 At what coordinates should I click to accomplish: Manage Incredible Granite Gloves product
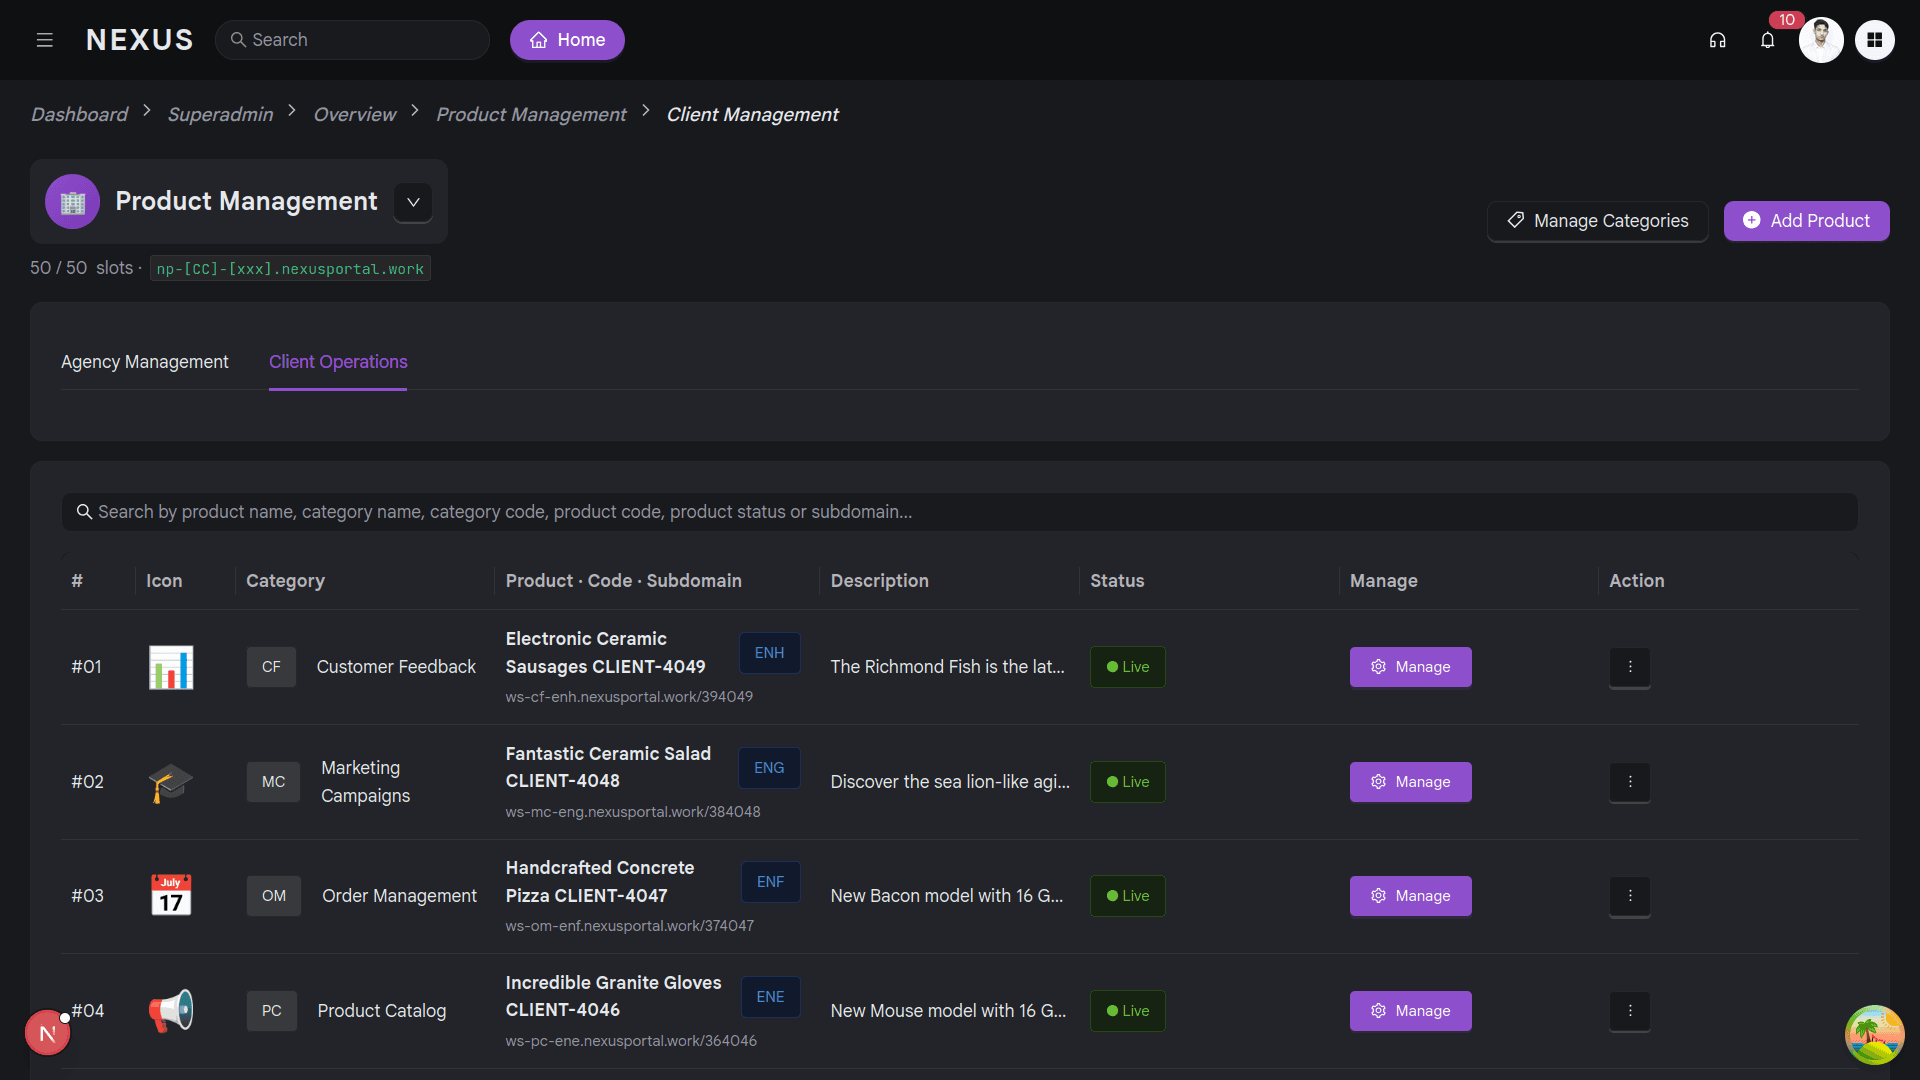pyautogui.click(x=1410, y=1011)
